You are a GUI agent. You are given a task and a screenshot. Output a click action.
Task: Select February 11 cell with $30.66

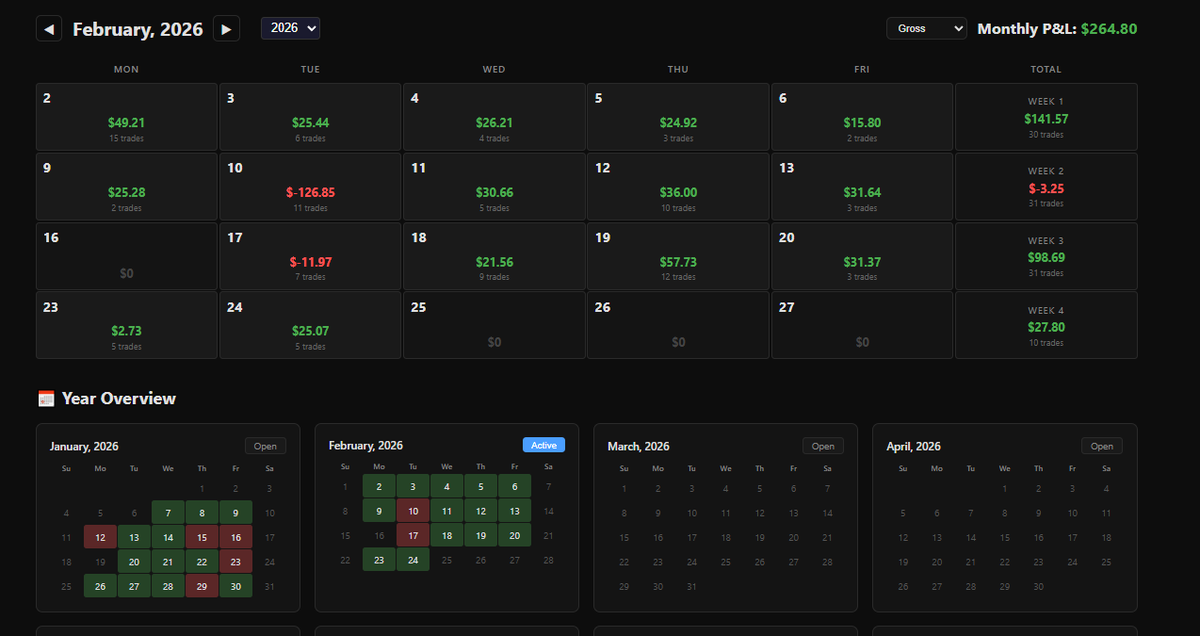[x=494, y=187]
